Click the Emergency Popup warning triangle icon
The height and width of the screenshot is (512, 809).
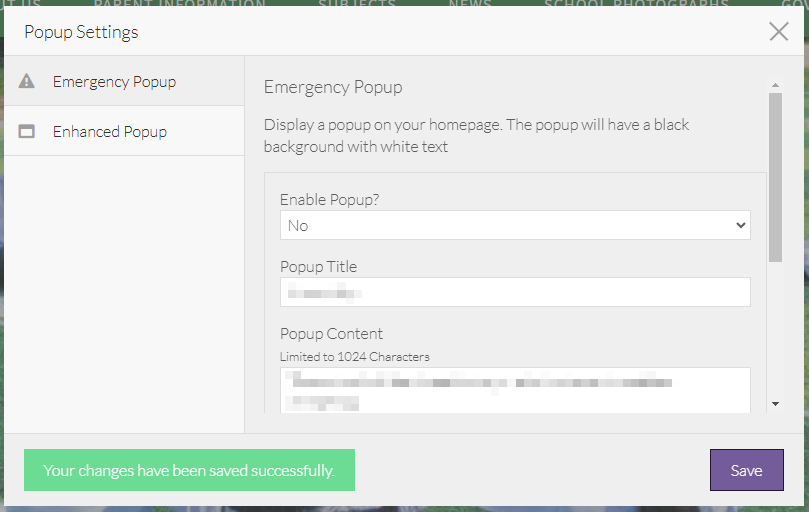click(x=27, y=81)
